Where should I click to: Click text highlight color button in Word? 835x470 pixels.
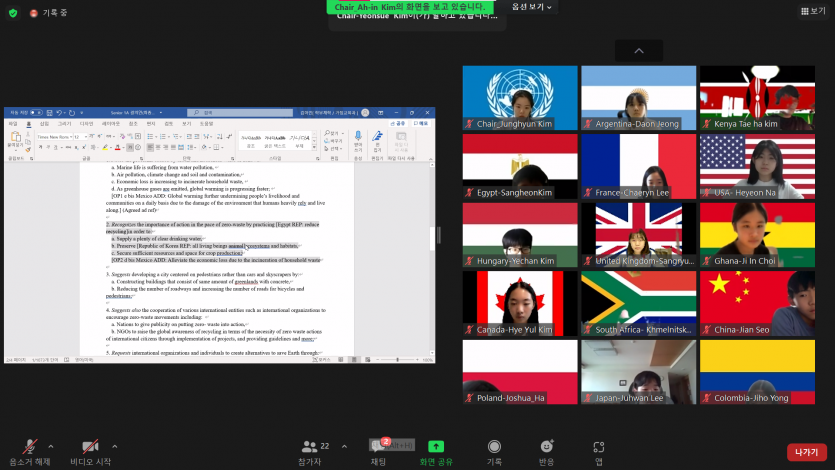click(x=105, y=147)
